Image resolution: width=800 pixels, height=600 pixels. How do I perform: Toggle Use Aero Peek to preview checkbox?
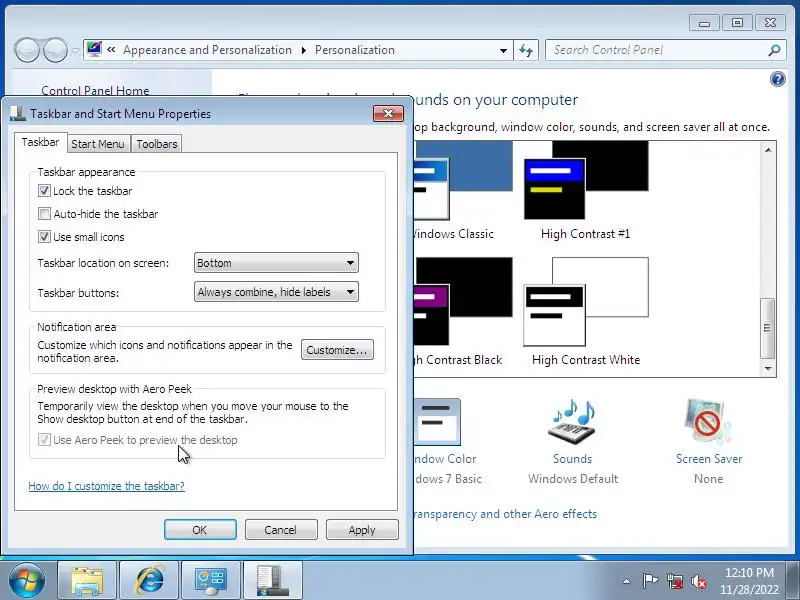tap(44, 440)
